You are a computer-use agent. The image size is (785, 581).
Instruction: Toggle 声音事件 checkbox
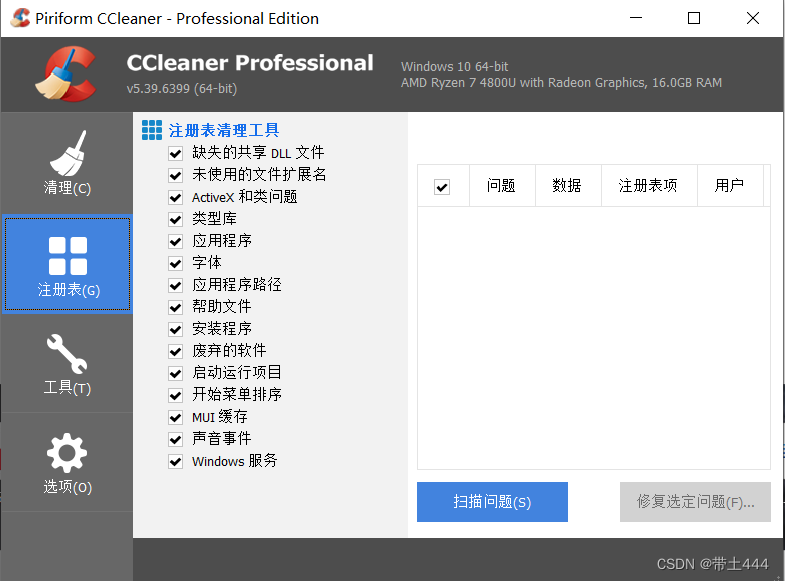coord(175,439)
